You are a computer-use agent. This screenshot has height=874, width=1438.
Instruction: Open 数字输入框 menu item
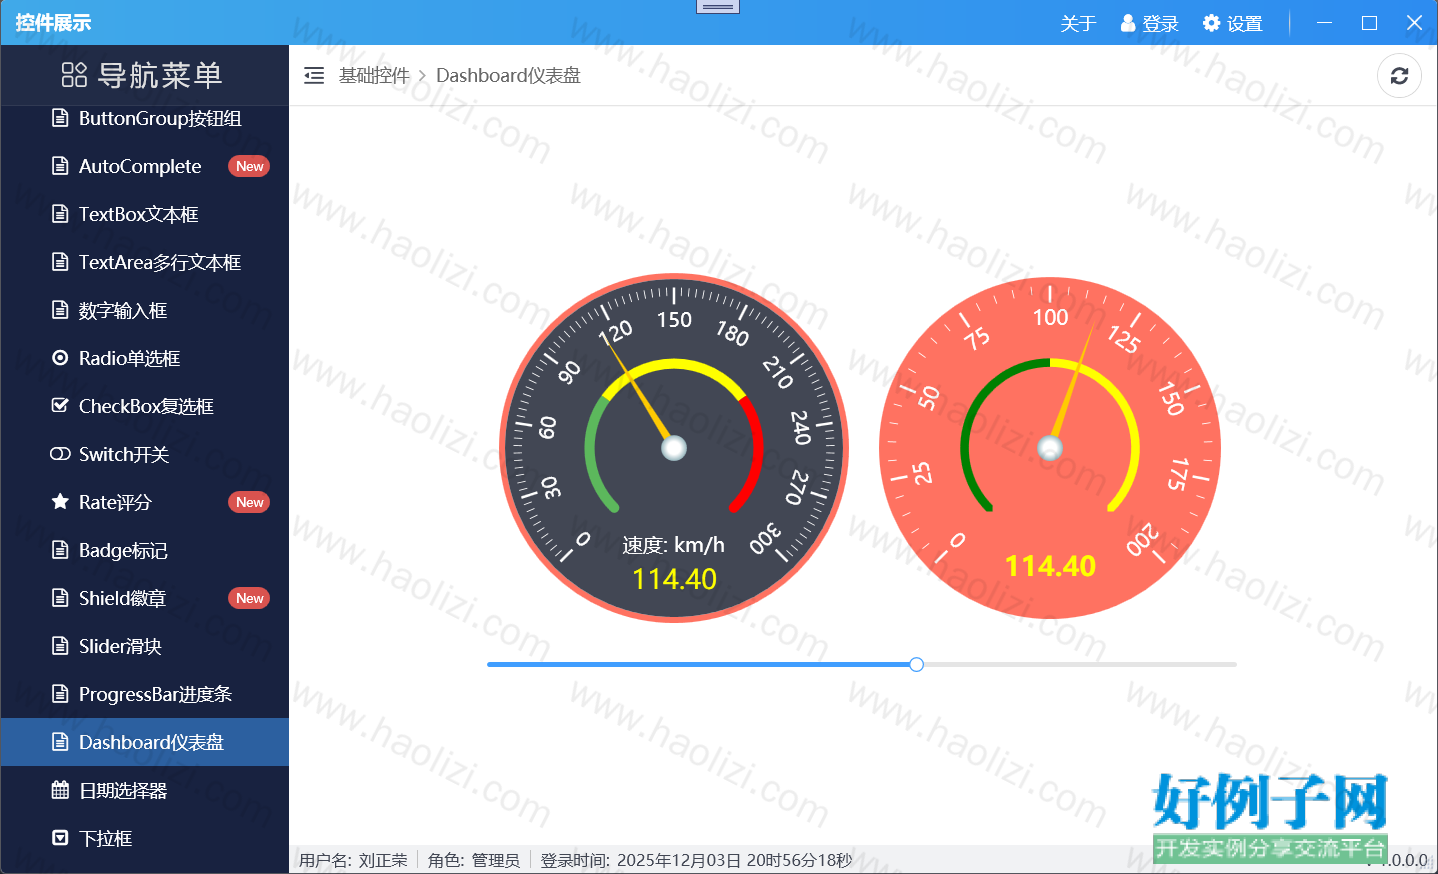click(145, 310)
